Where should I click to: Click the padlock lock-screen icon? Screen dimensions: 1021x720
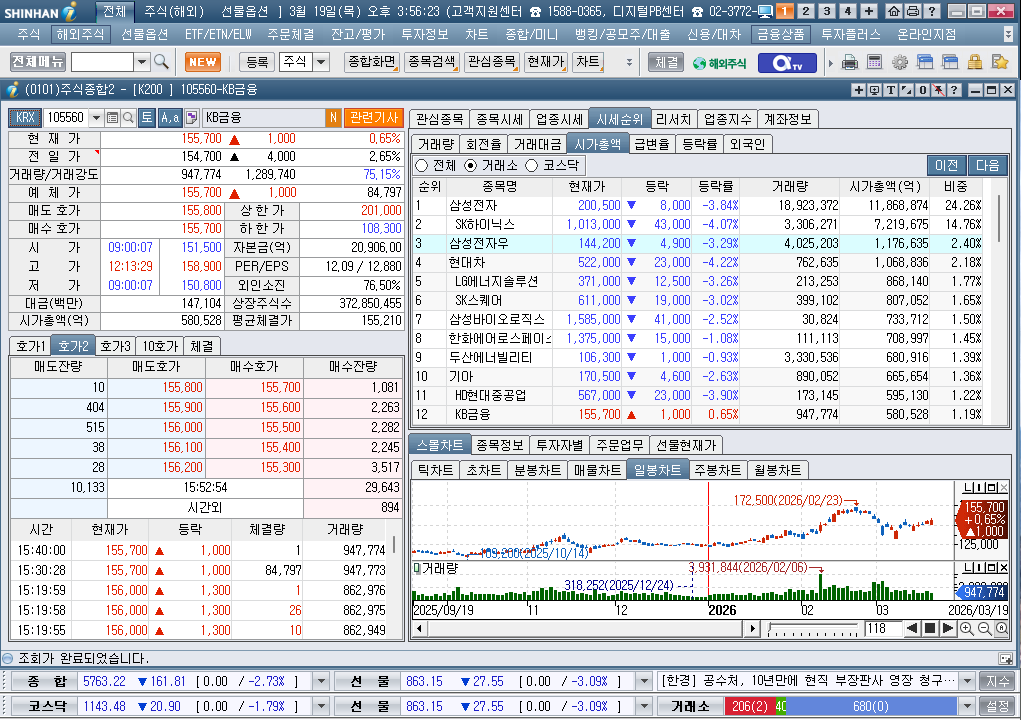(975, 62)
